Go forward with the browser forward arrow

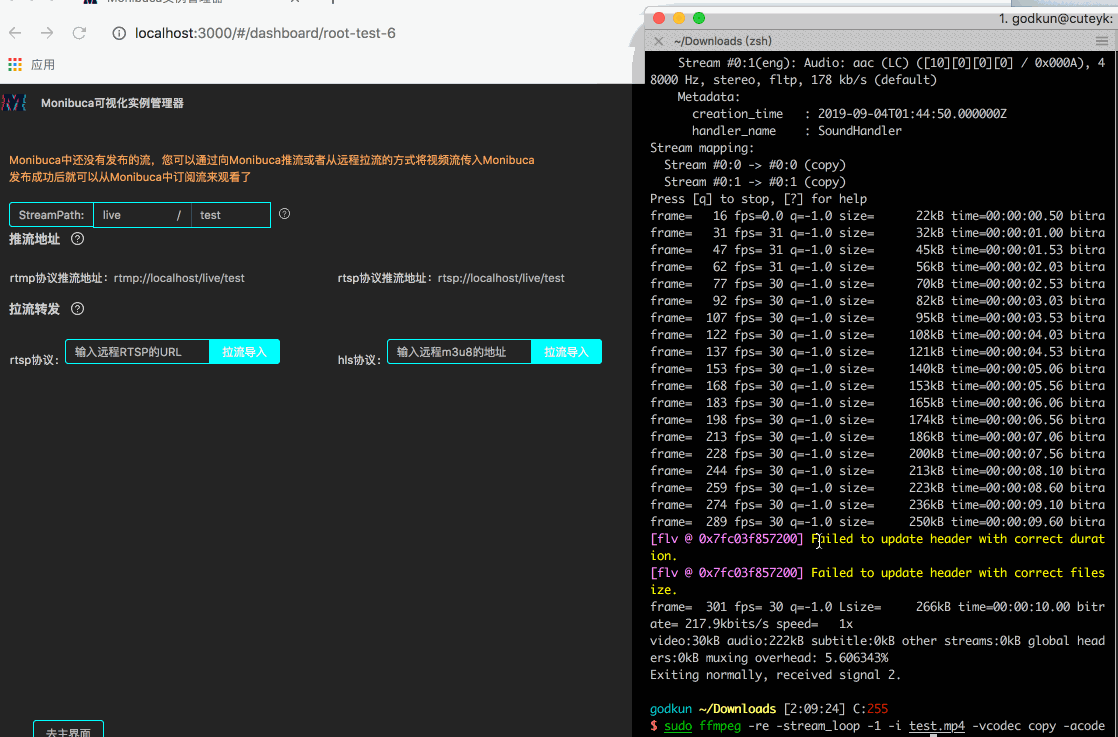(x=47, y=33)
